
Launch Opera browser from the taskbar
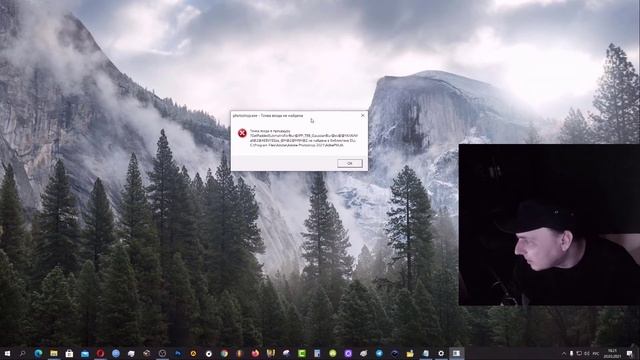pyautogui.click(x=100, y=353)
